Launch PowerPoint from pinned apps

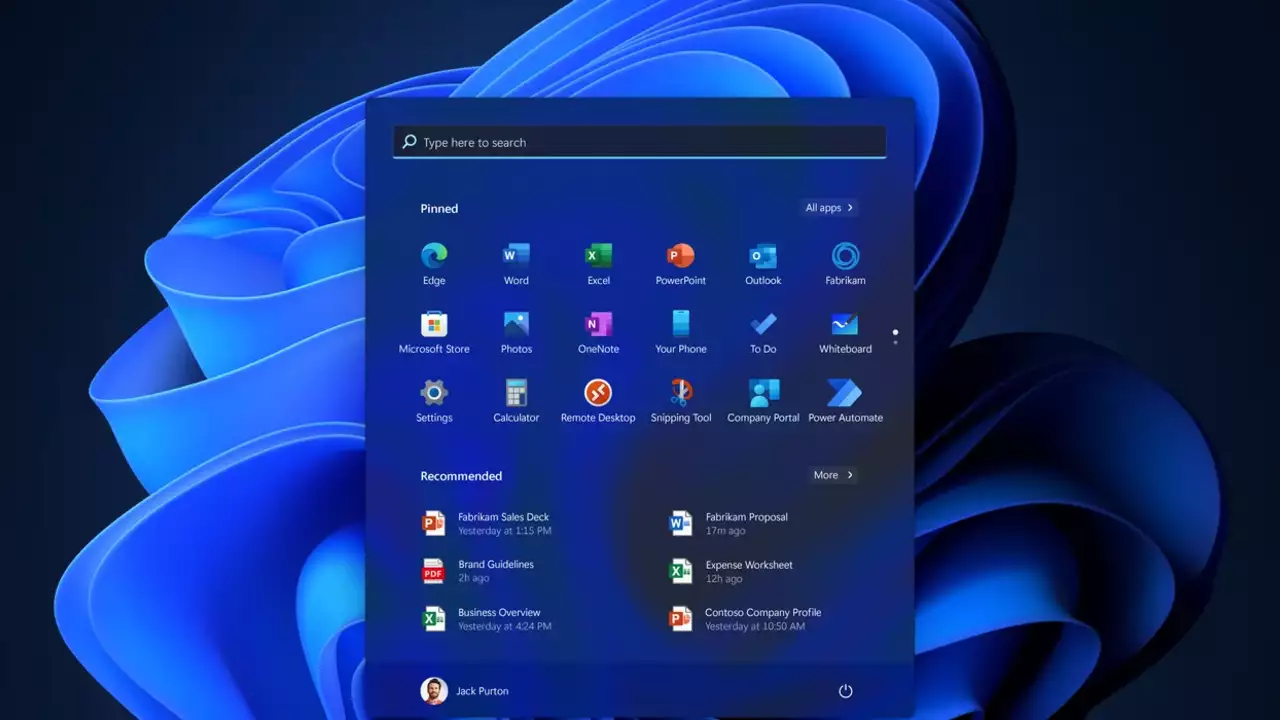[680, 257]
